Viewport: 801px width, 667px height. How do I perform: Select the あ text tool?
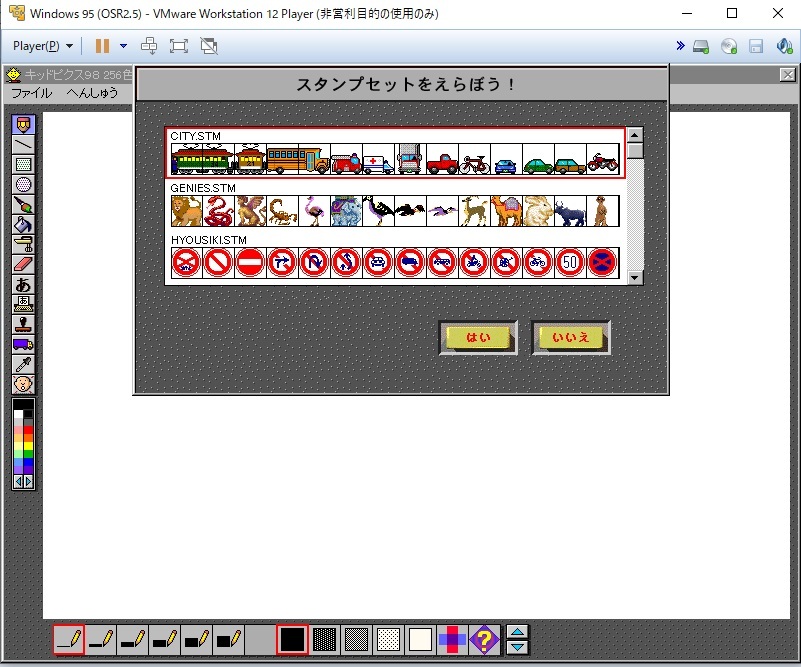coord(23,284)
